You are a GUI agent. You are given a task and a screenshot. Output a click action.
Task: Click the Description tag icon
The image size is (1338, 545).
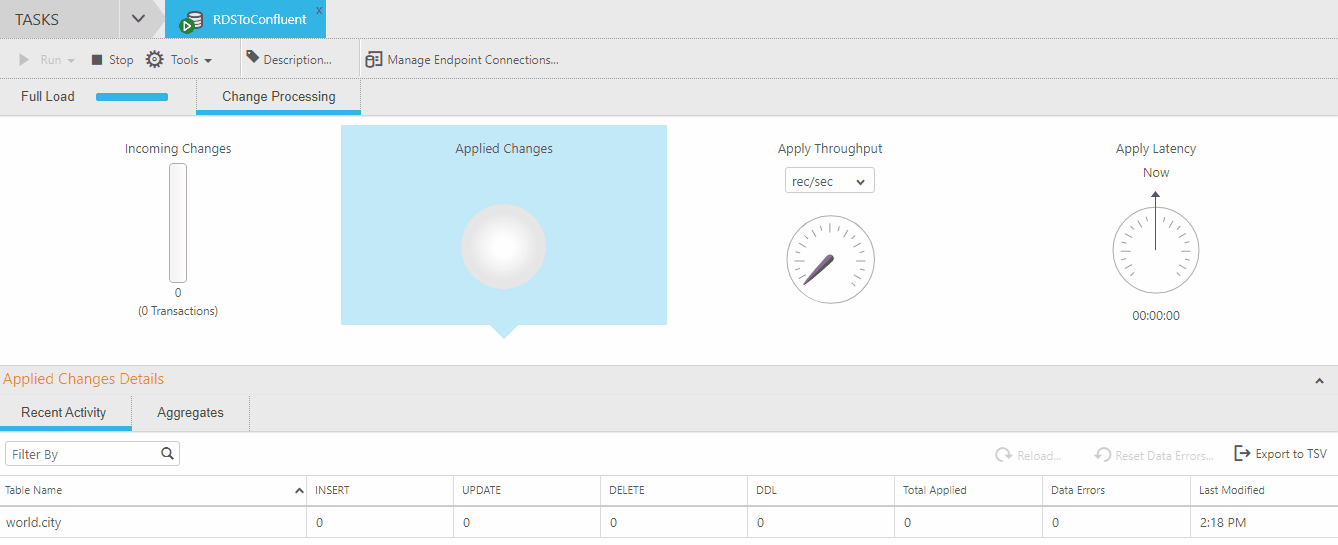253,58
